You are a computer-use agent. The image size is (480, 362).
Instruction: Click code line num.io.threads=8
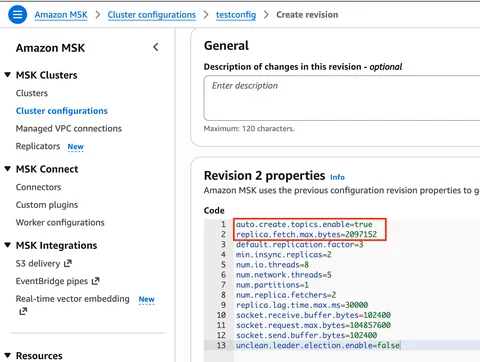tap(272, 265)
